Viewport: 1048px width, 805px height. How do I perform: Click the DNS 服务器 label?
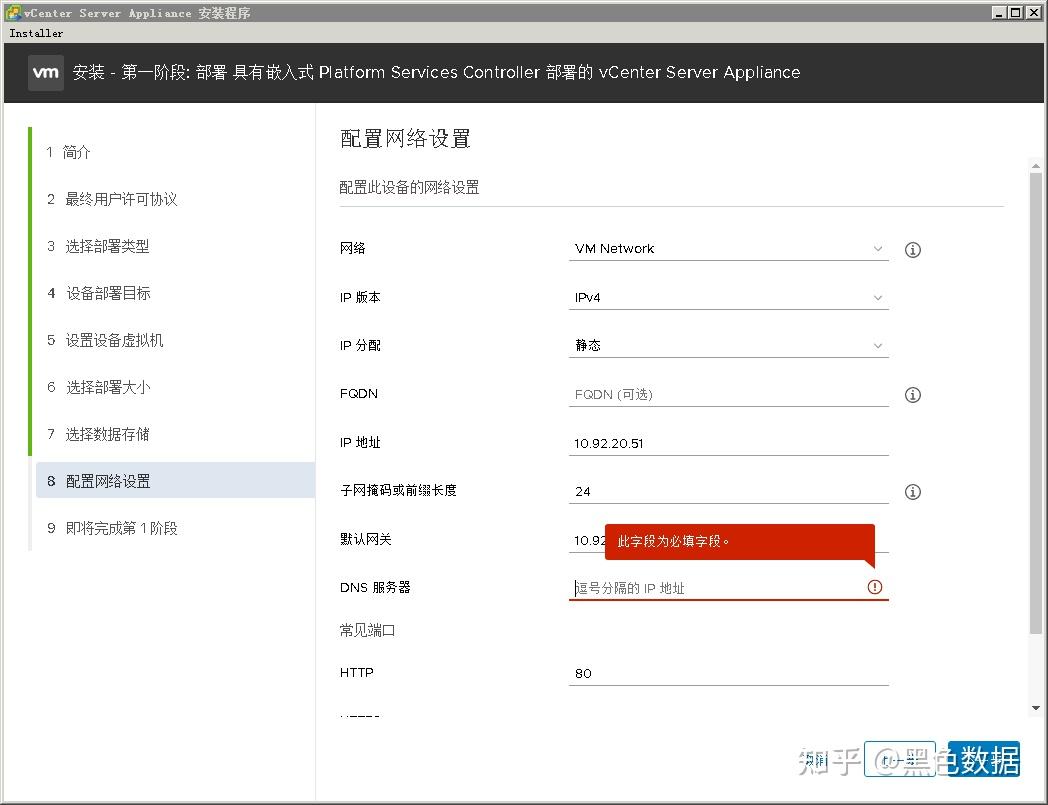(x=375, y=587)
